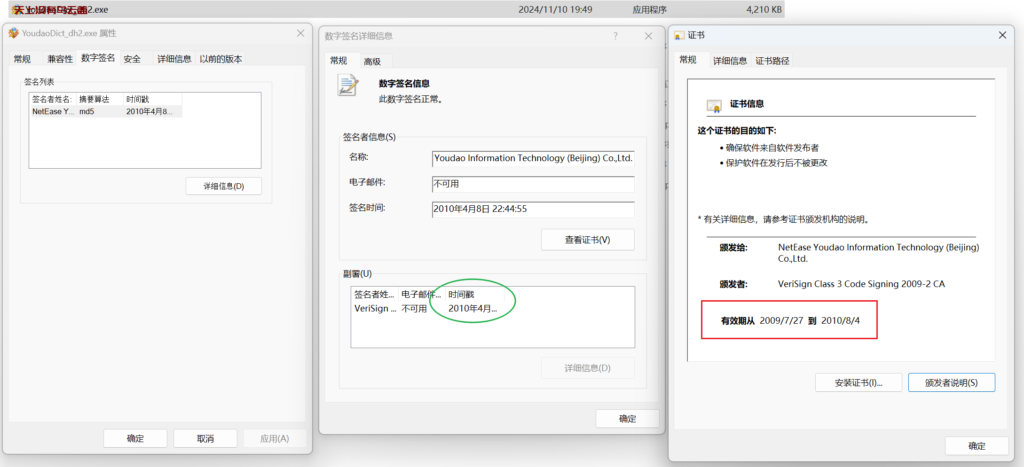Click the 签名时间 field showing 2010年4月8日
Viewport: 1024px width, 467px height.
(x=533, y=210)
